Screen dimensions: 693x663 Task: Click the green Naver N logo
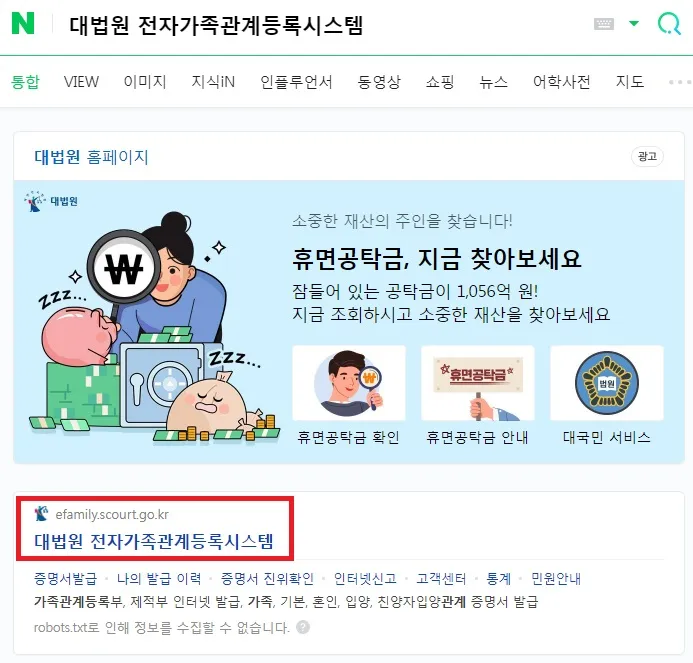tap(23, 23)
